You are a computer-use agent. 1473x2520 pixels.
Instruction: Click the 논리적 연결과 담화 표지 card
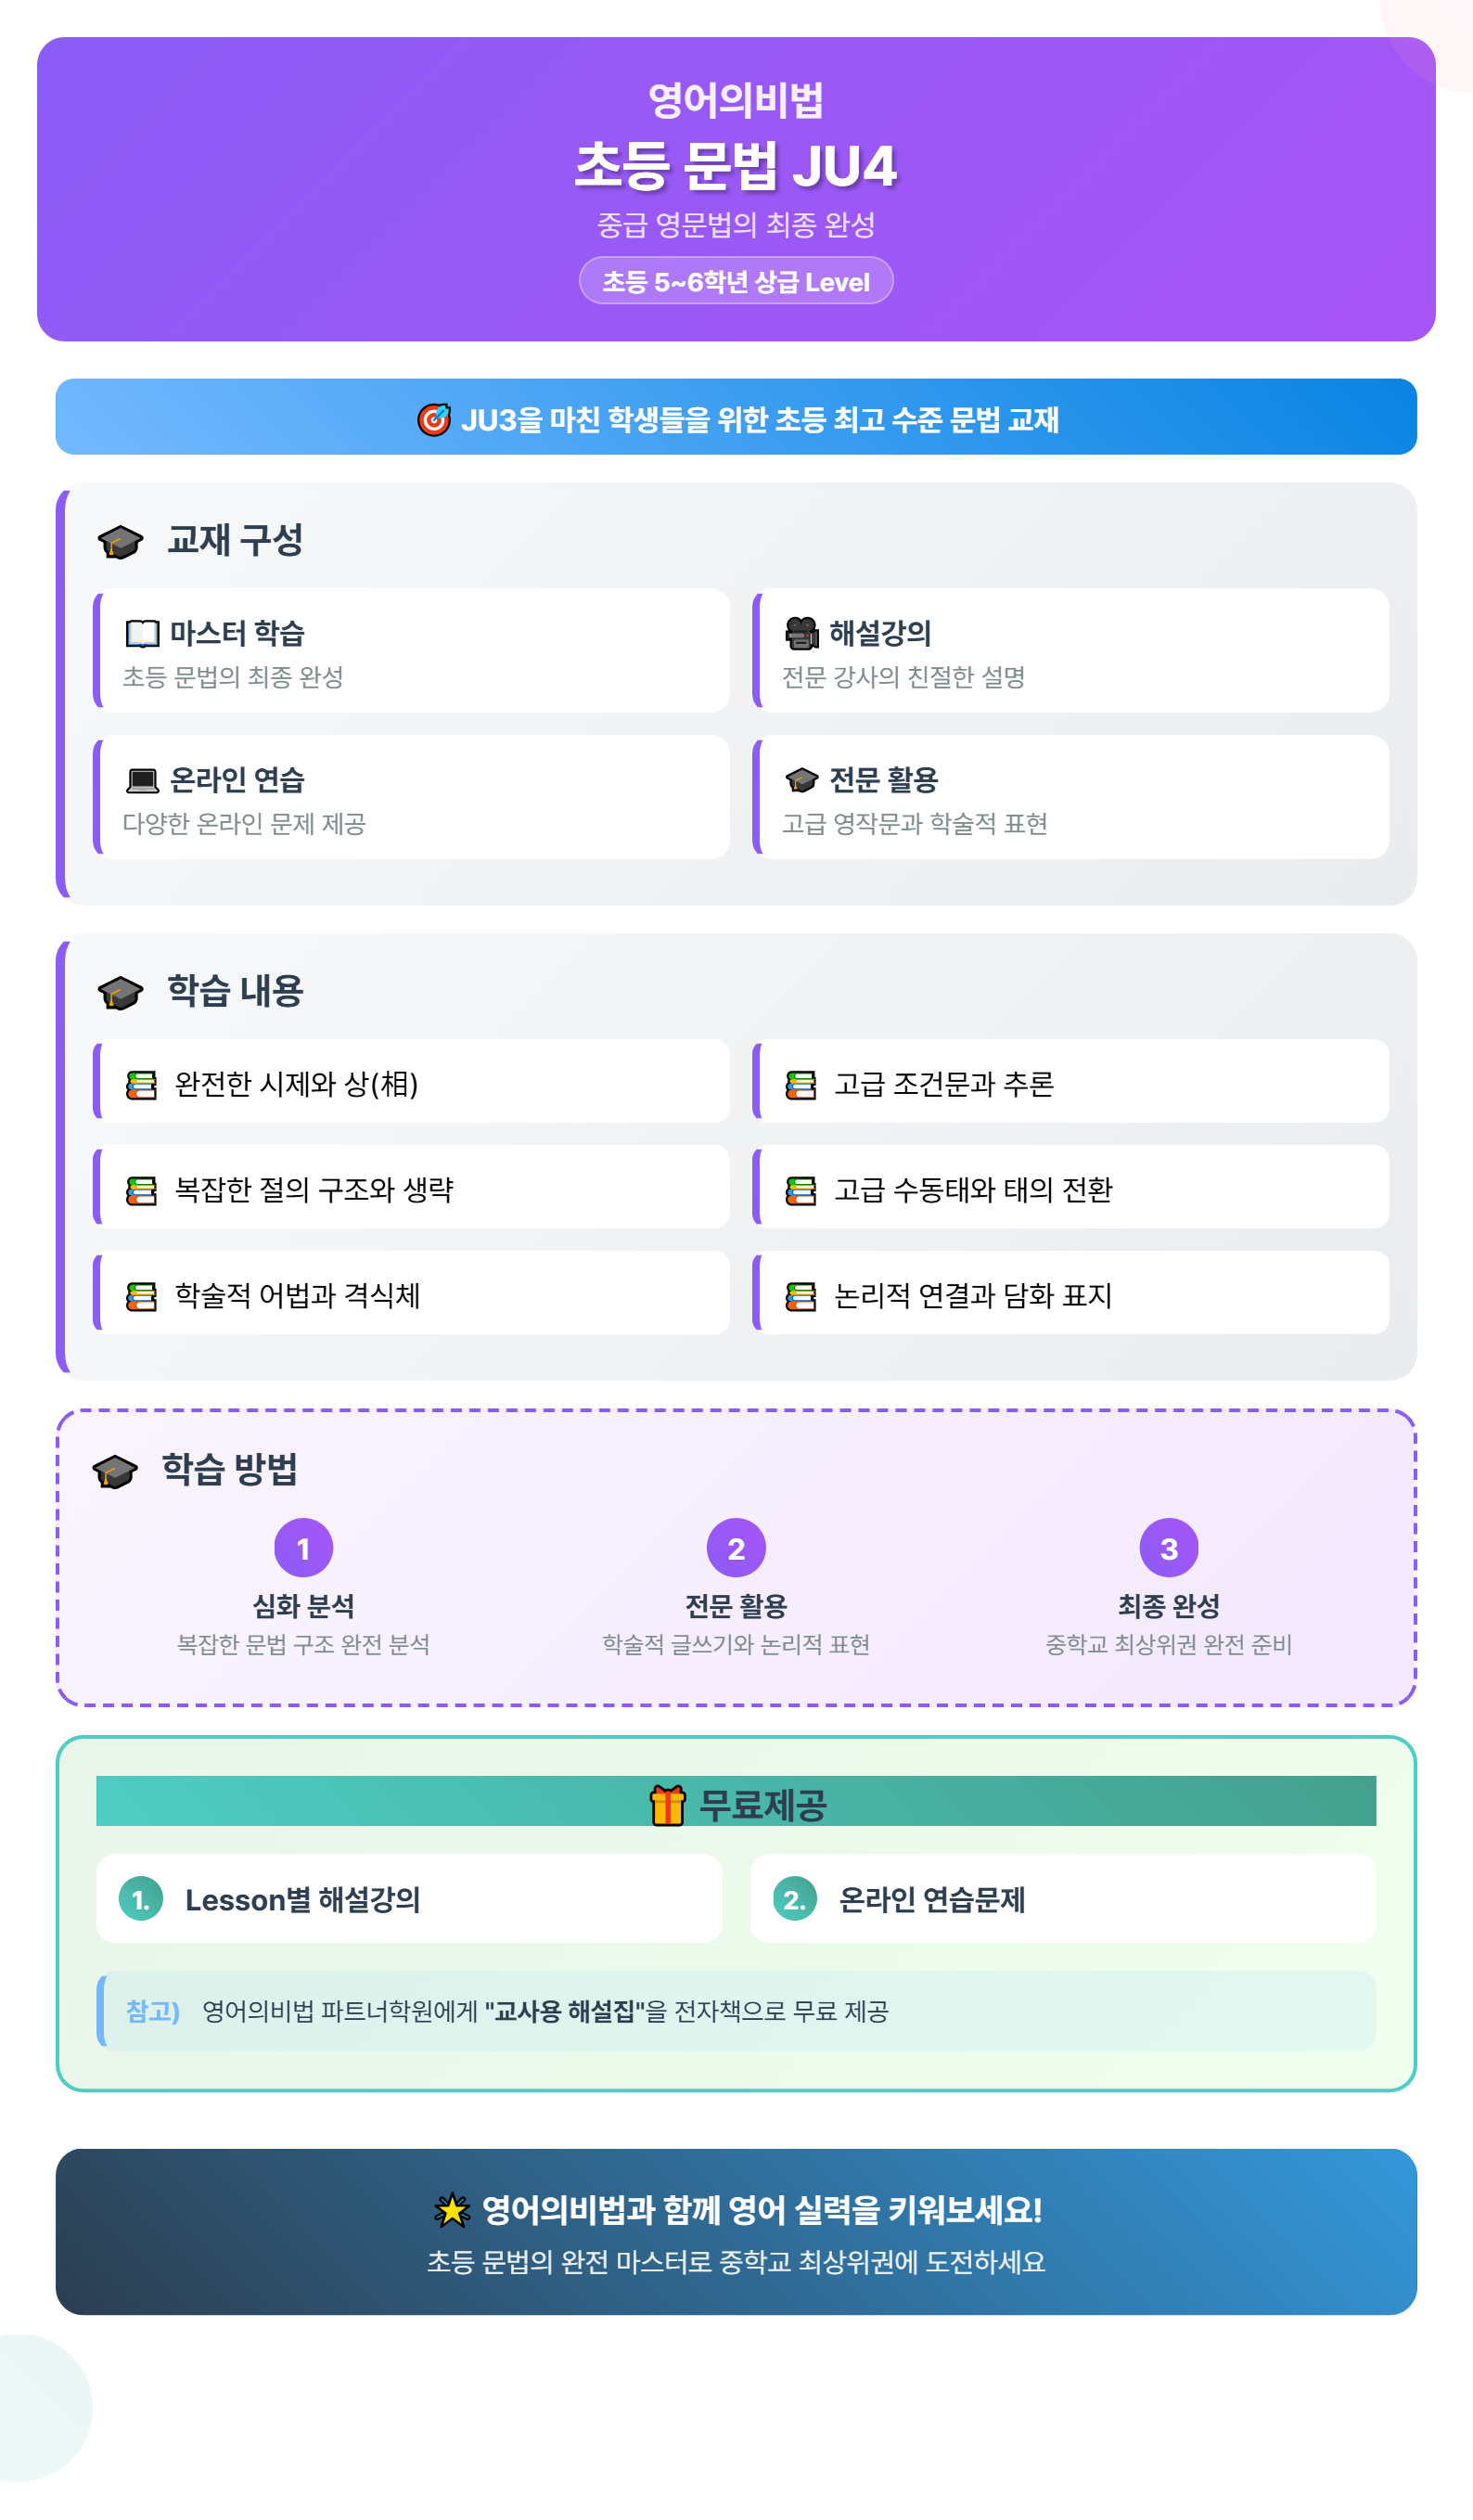1070,1293
